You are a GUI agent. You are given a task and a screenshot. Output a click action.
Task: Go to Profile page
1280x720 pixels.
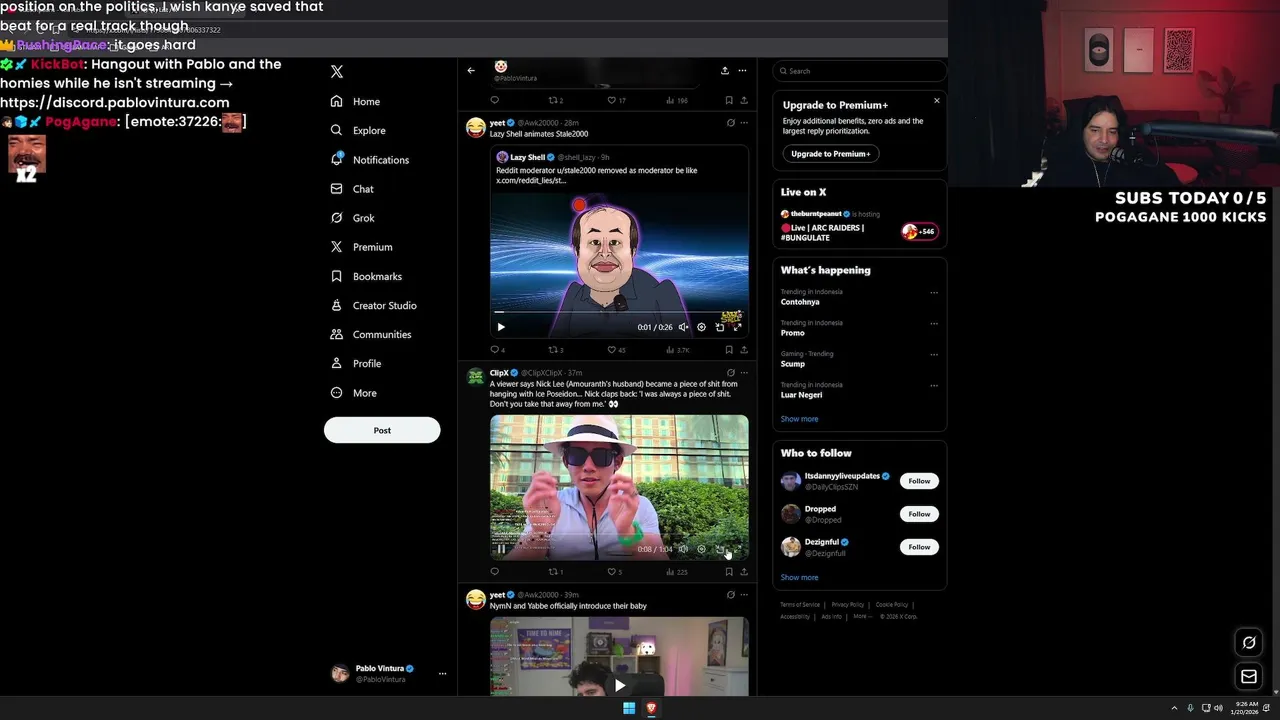[355, 363]
